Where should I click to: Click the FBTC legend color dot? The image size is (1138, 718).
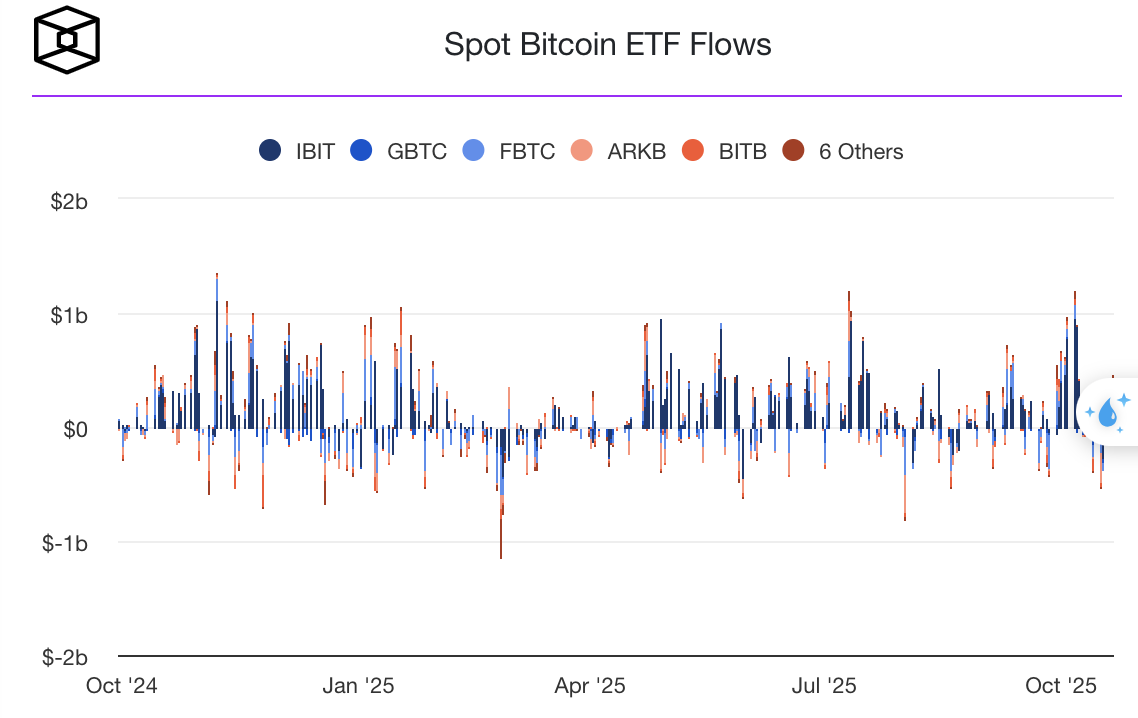[473, 152]
